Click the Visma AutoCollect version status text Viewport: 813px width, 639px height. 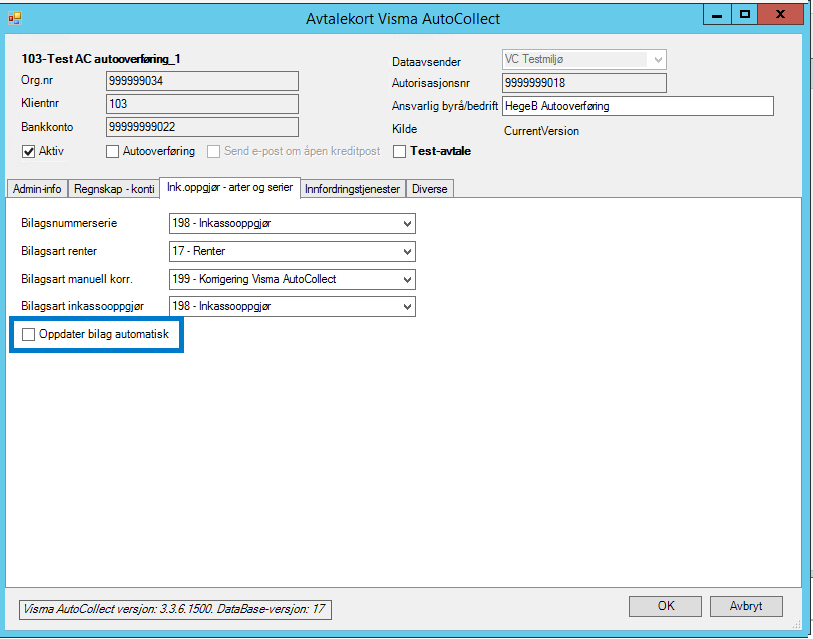[x=175, y=609]
